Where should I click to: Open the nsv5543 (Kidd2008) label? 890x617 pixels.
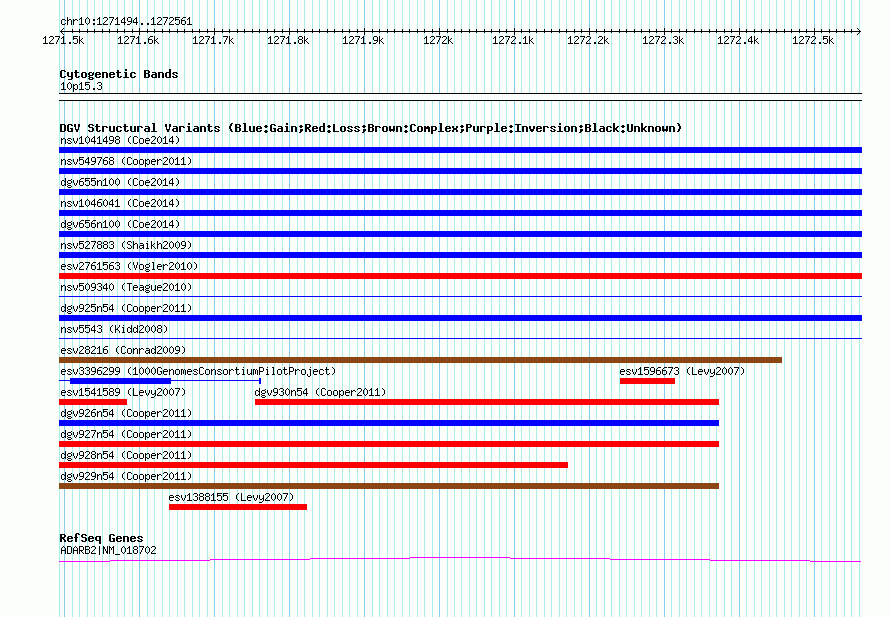[x=114, y=329]
